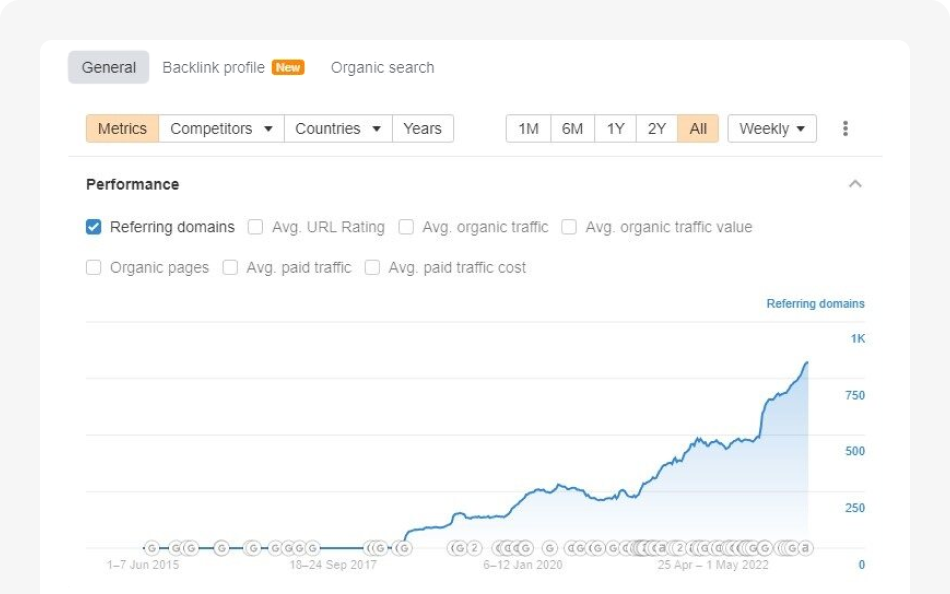Enable the Organic pages metric
The image size is (950, 594).
(x=93, y=267)
